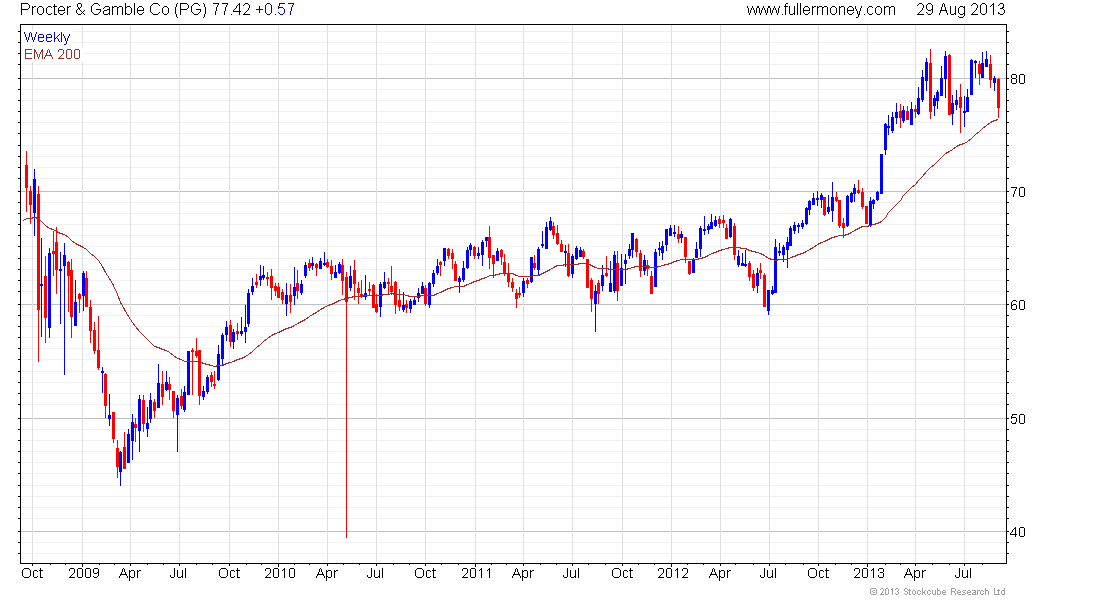This screenshot has height=600, width=1100.
Task: Click the 50 price axis label
Action: point(1017,419)
